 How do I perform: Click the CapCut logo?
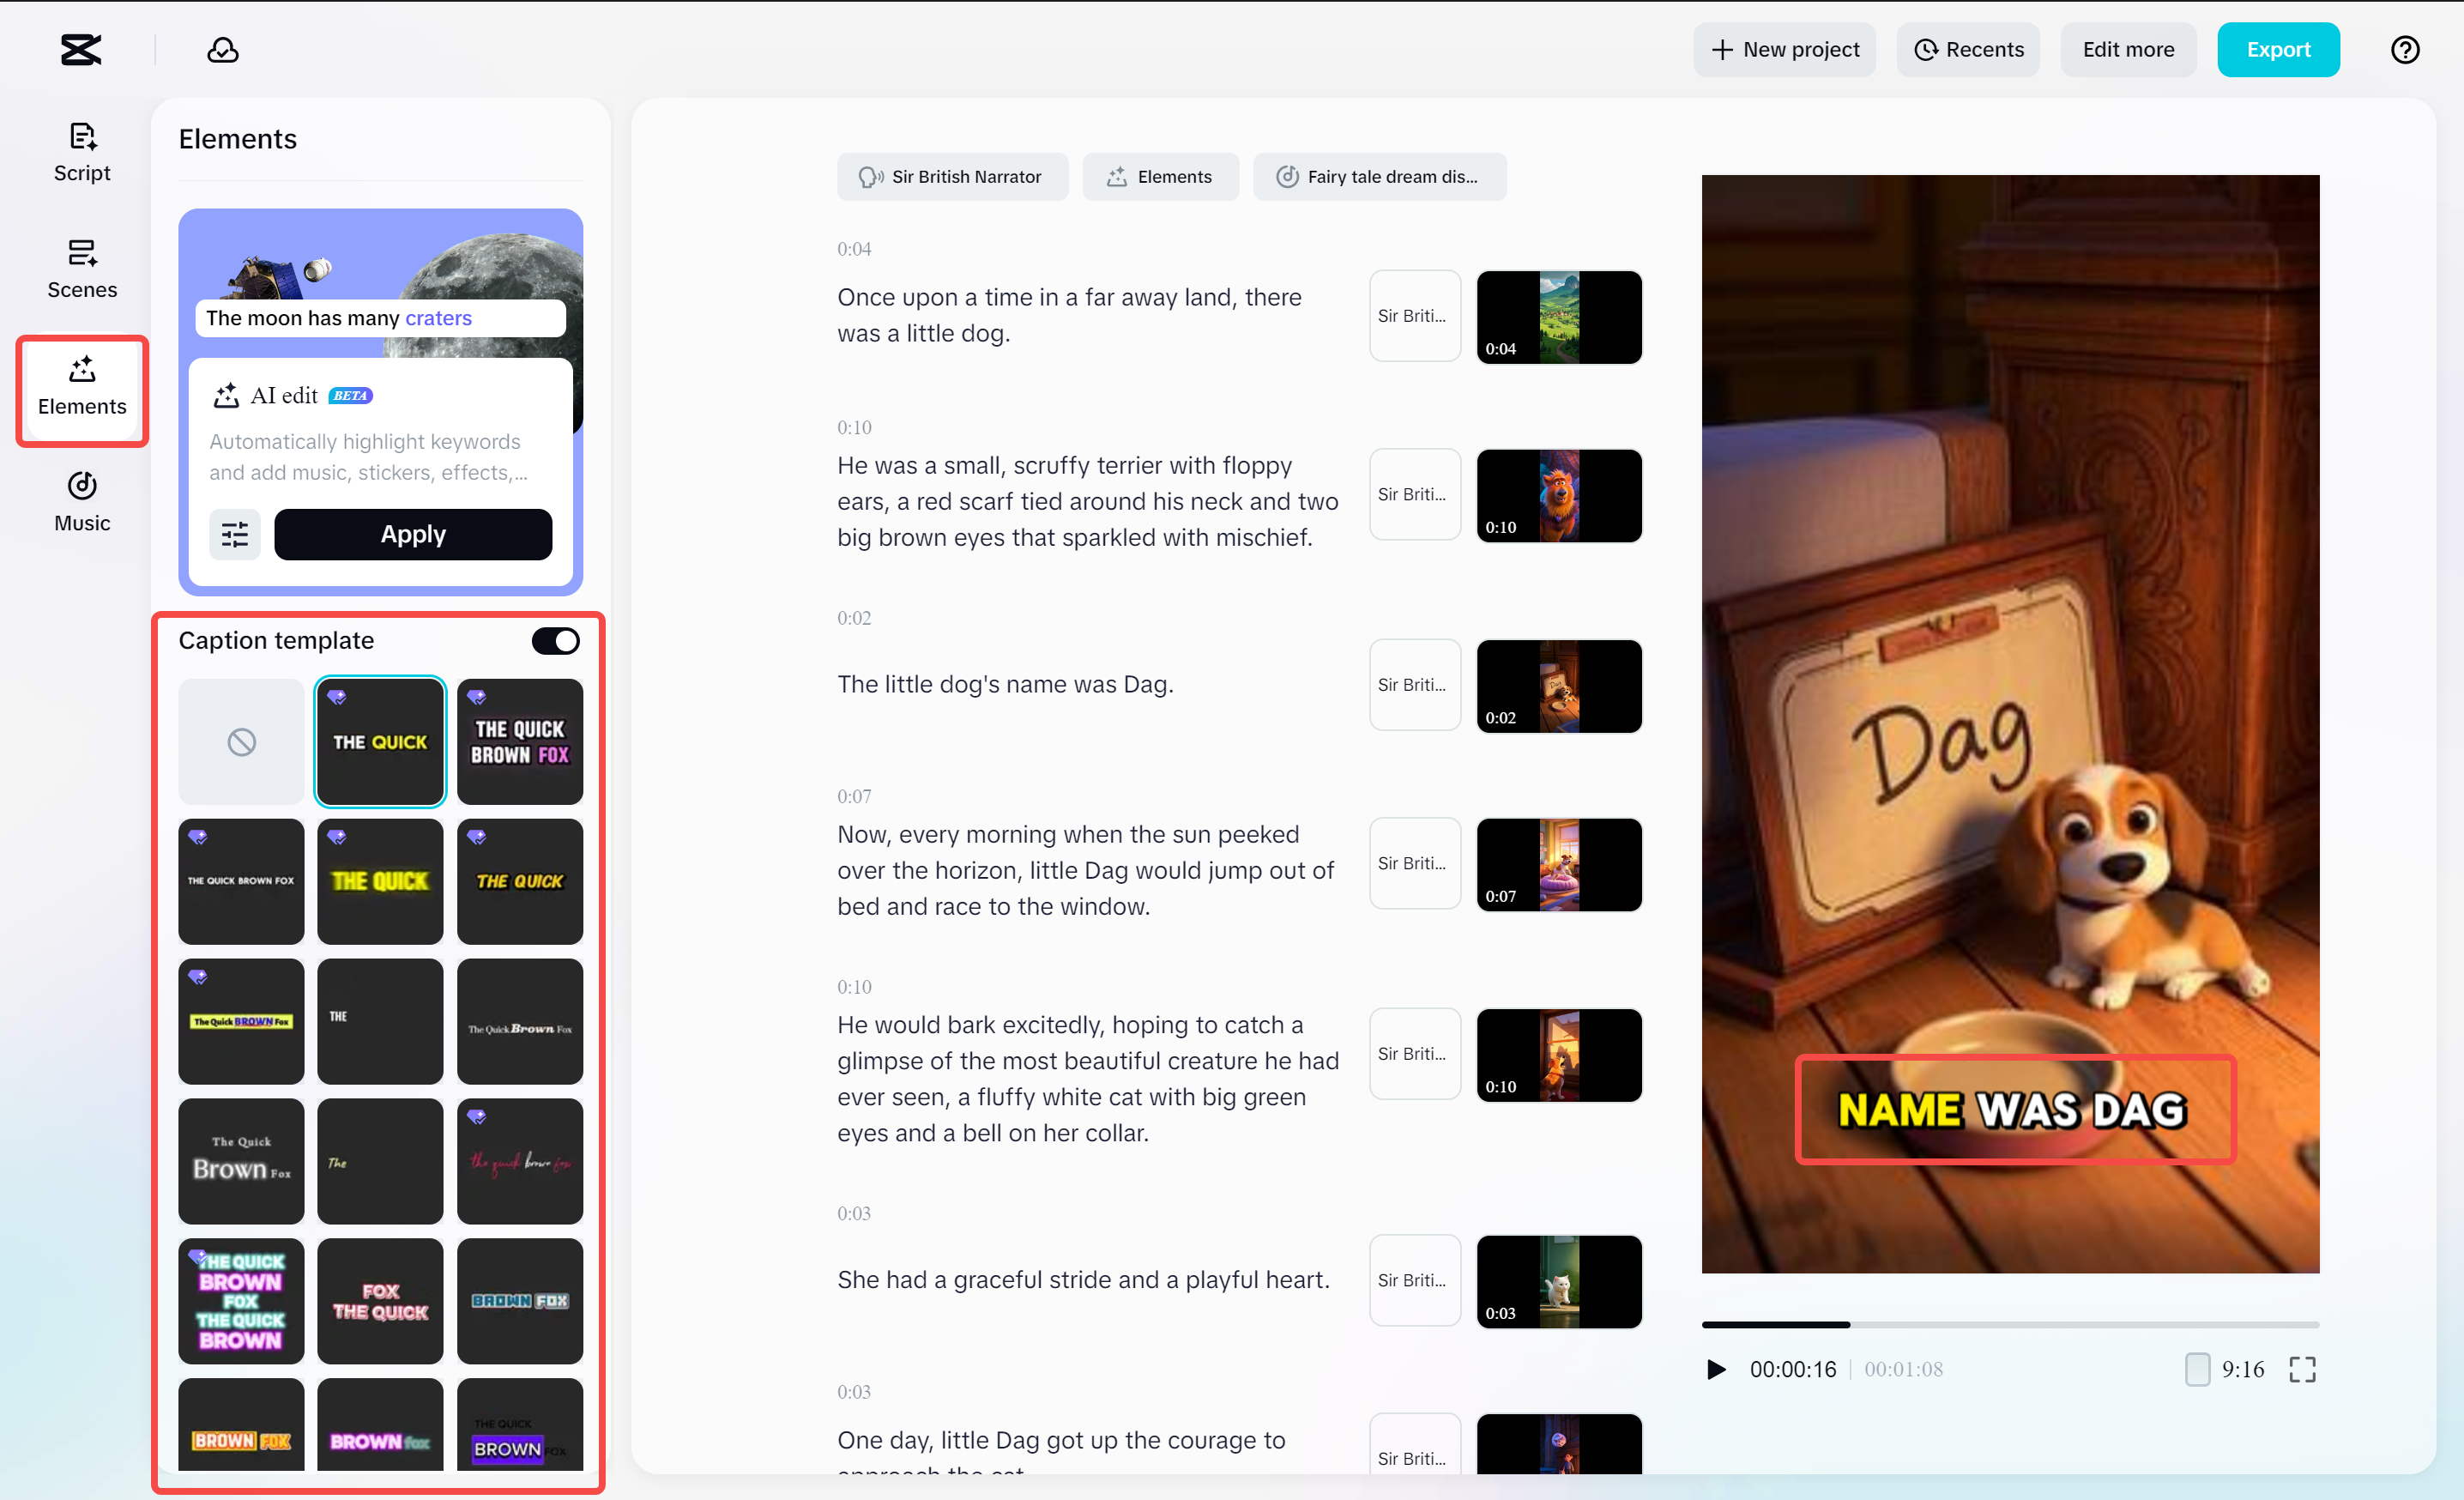point(80,49)
